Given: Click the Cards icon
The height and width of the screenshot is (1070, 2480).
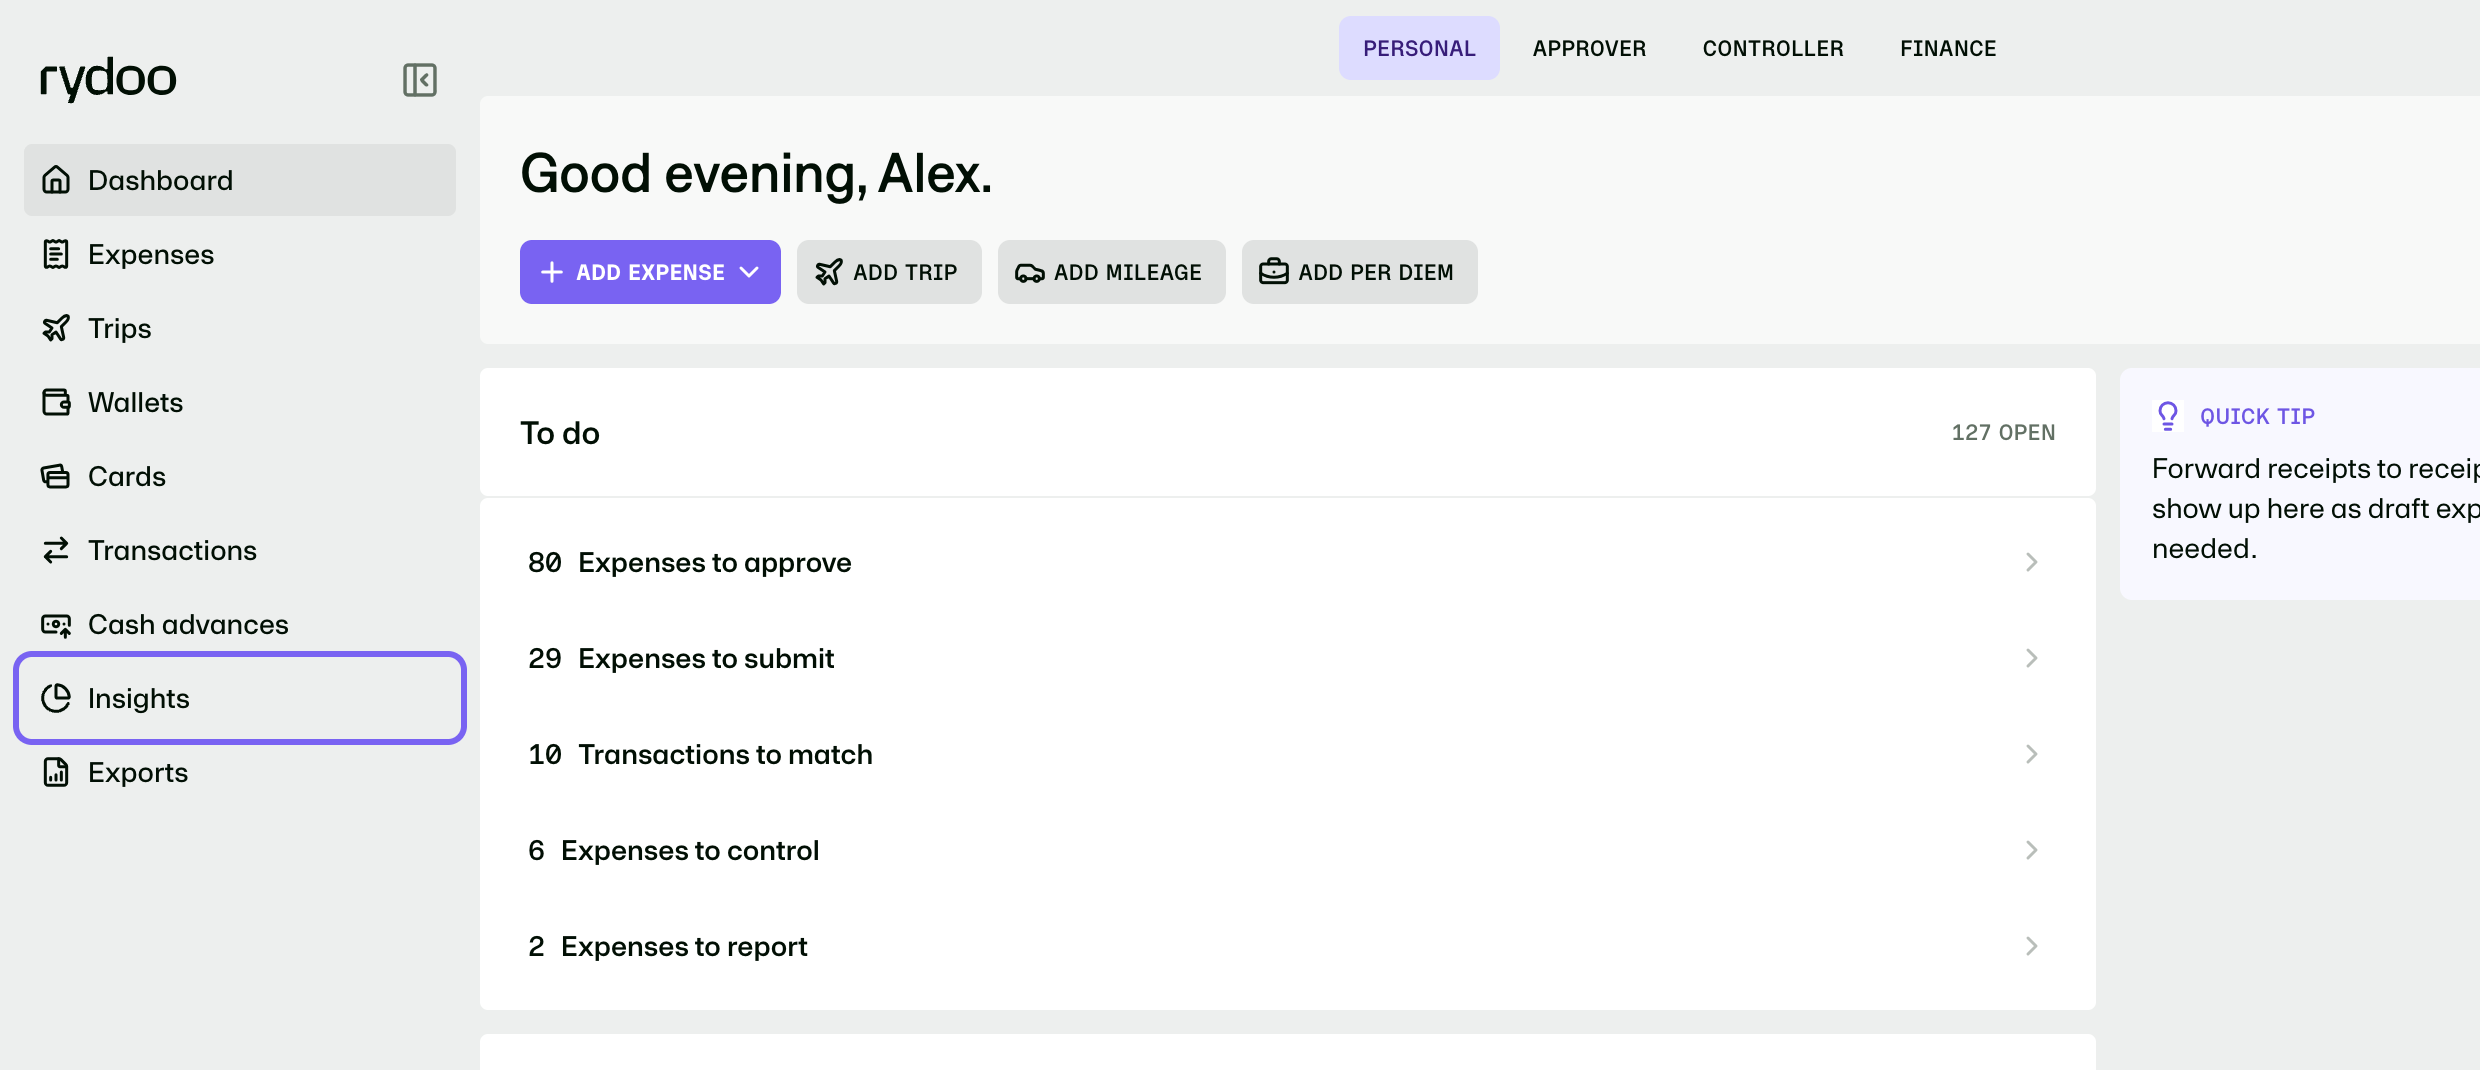Looking at the screenshot, I should click(56, 476).
